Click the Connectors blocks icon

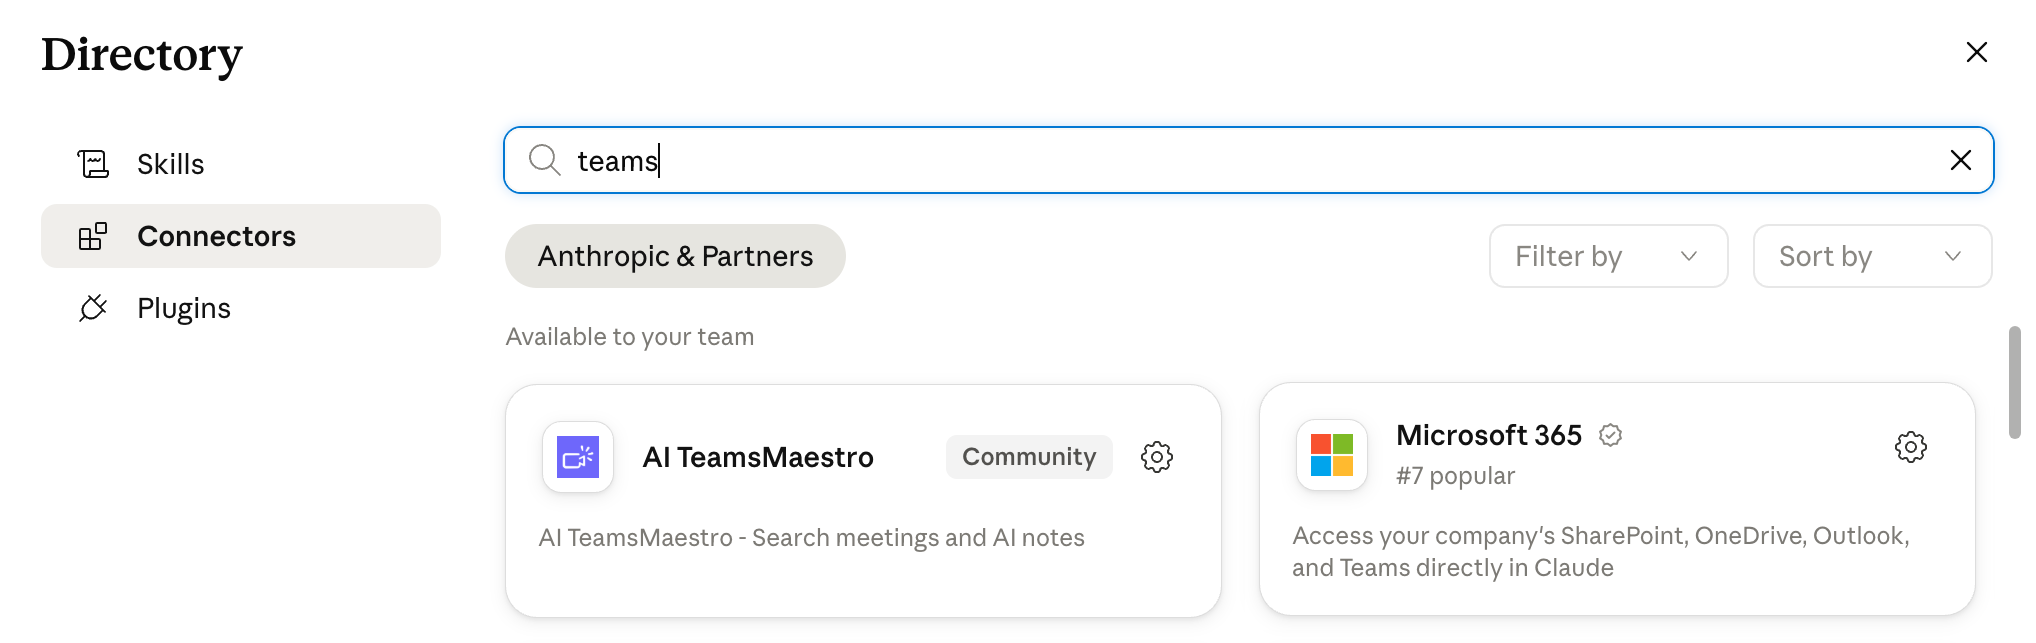[x=93, y=236]
